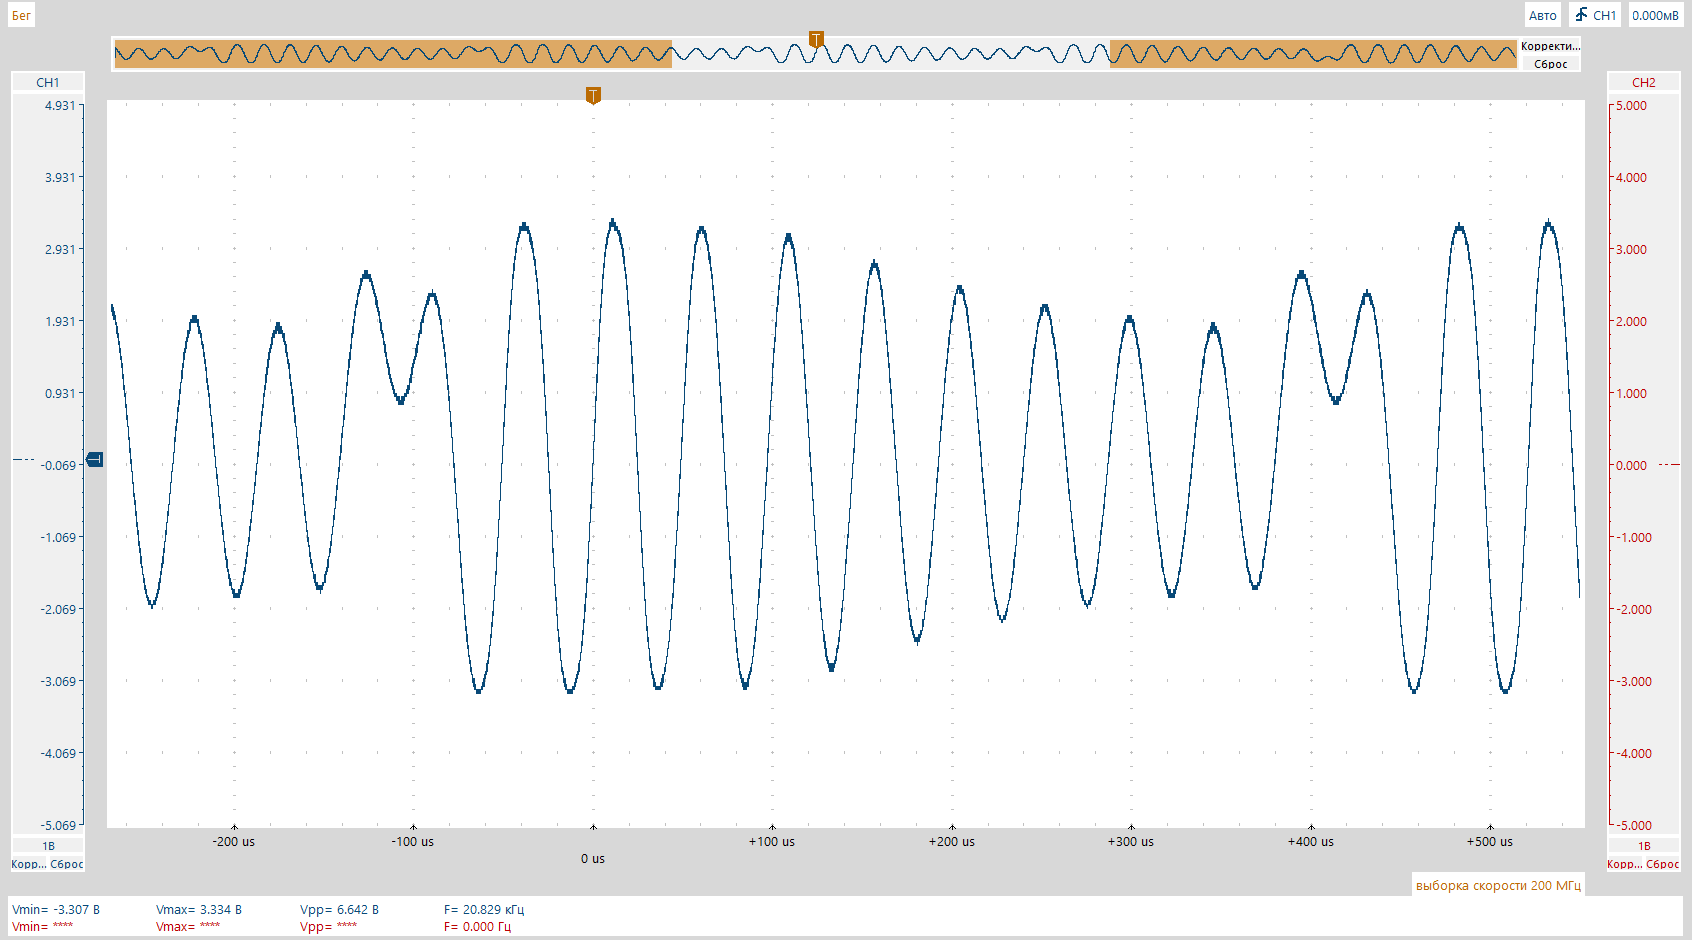
Task: Select the blue CH1 zero-level marker
Action: coord(95,459)
